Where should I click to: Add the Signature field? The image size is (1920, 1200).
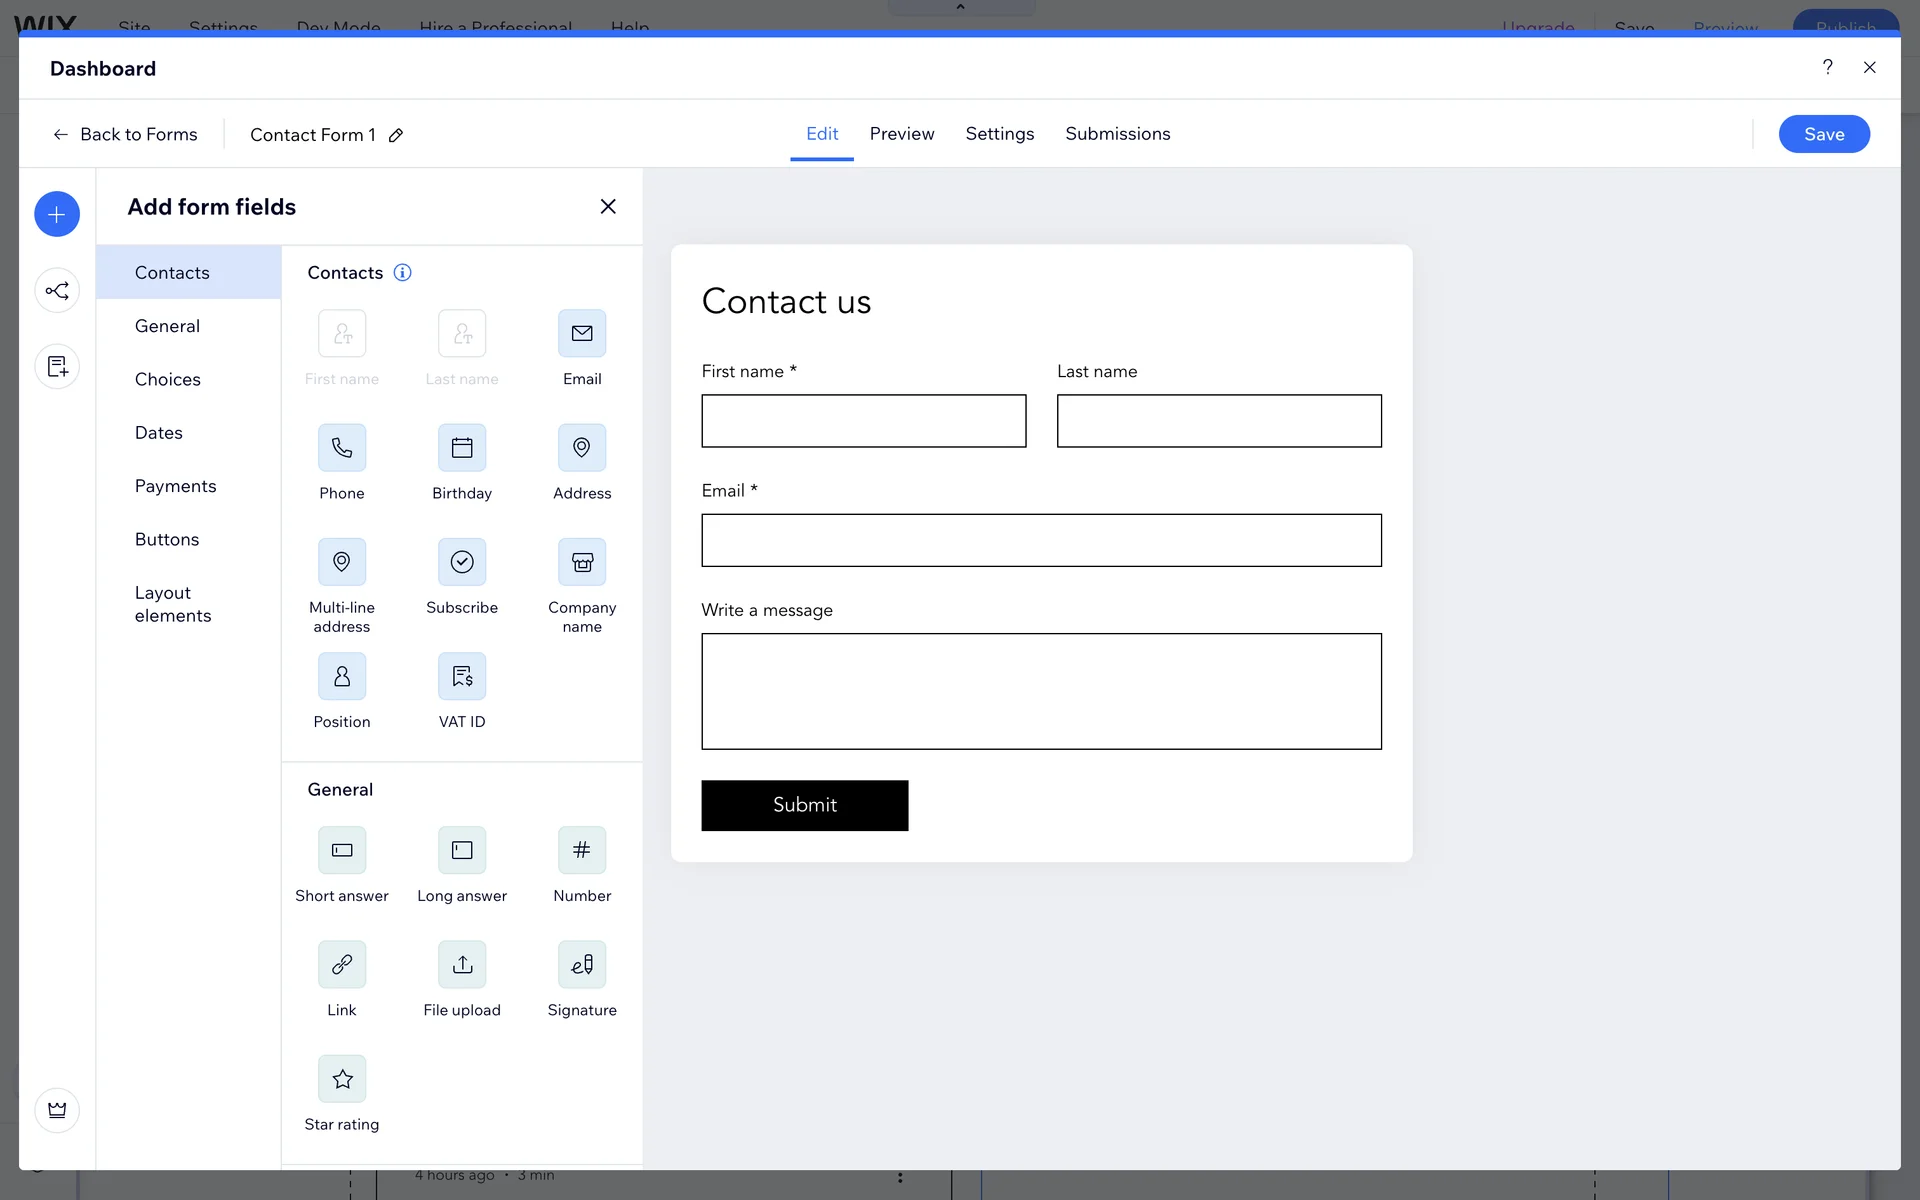[582, 965]
